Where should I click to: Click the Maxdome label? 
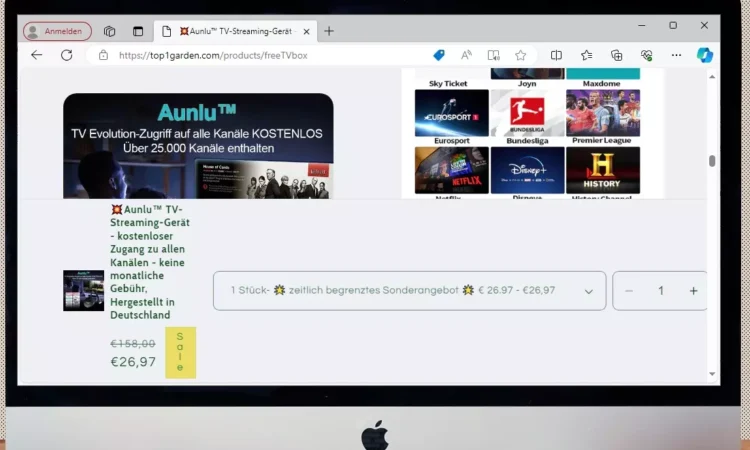(601, 84)
